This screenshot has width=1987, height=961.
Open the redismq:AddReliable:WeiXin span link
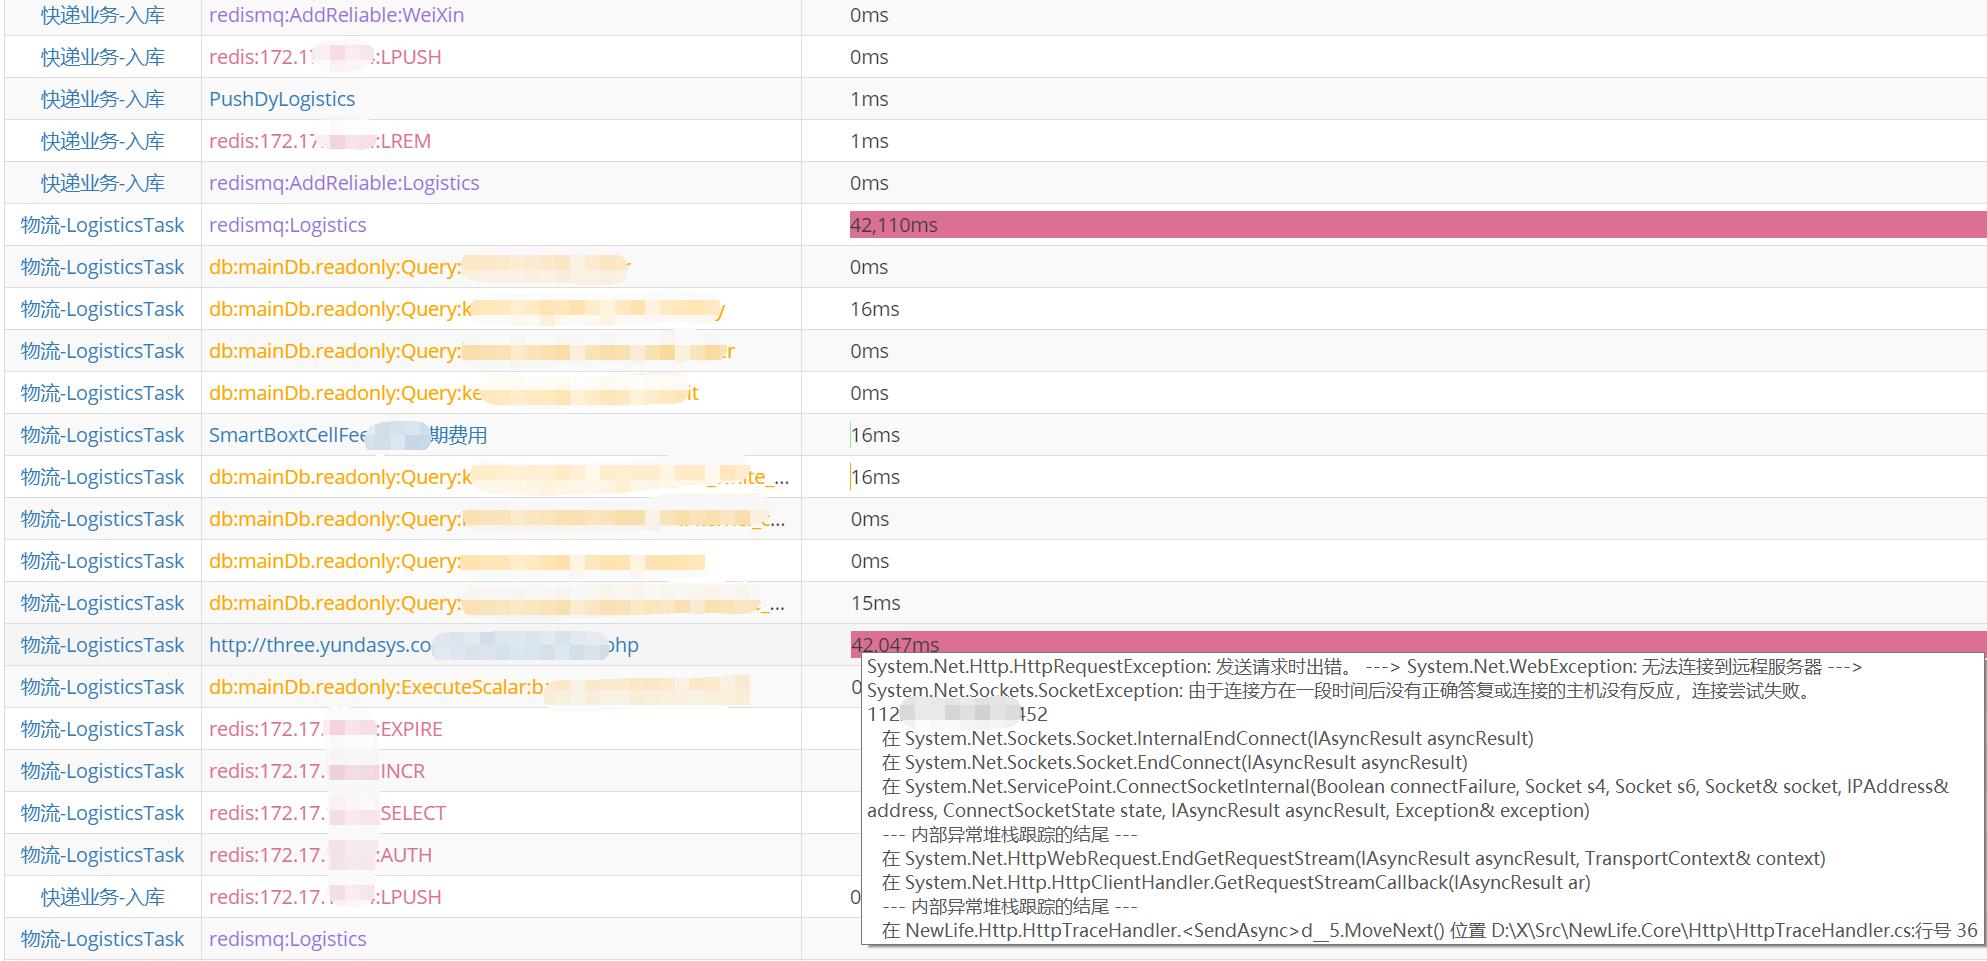coord(336,15)
